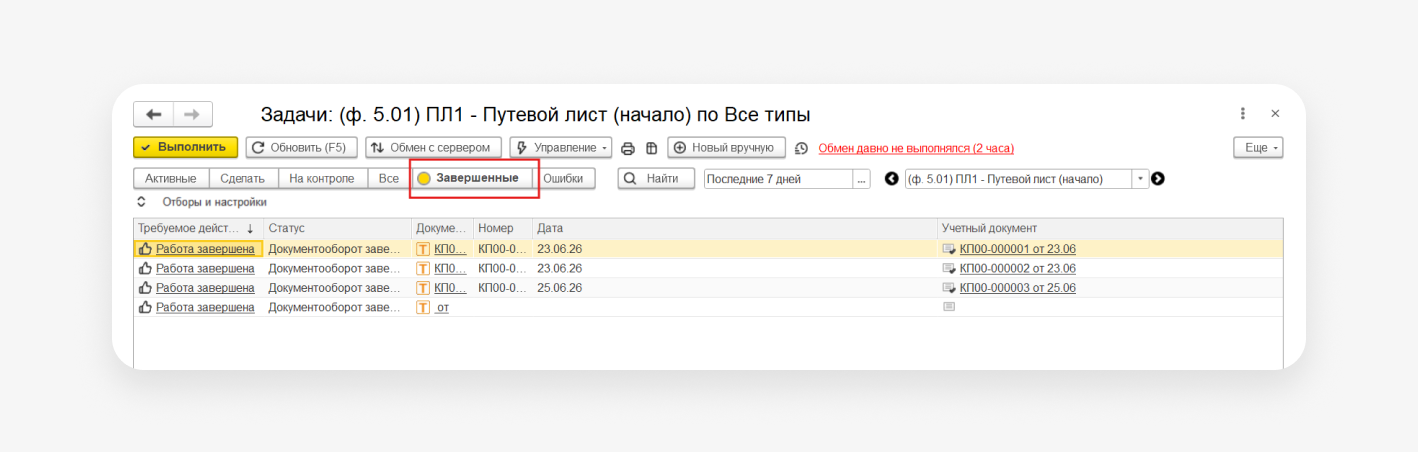Close the task window with X
The width and height of the screenshot is (1418, 452).
(x=1275, y=114)
